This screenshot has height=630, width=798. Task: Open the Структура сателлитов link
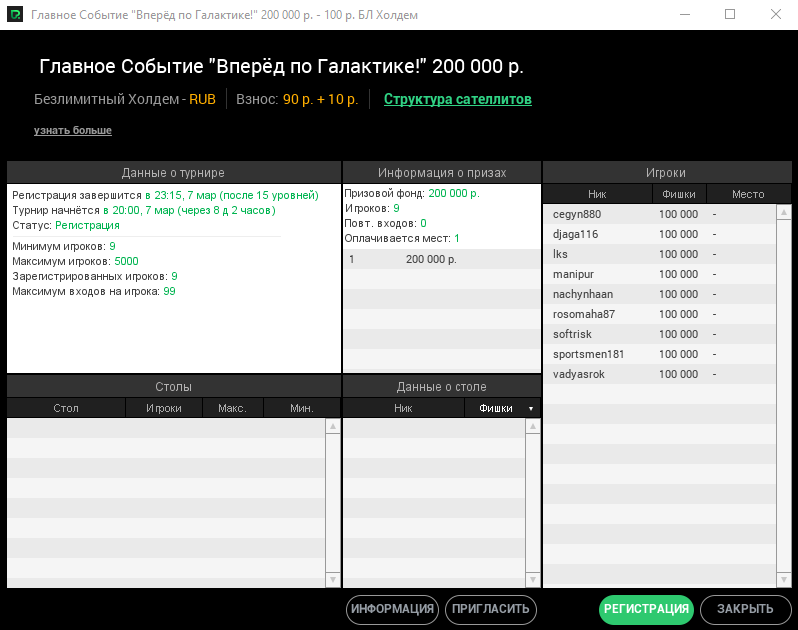(x=457, y=99)
